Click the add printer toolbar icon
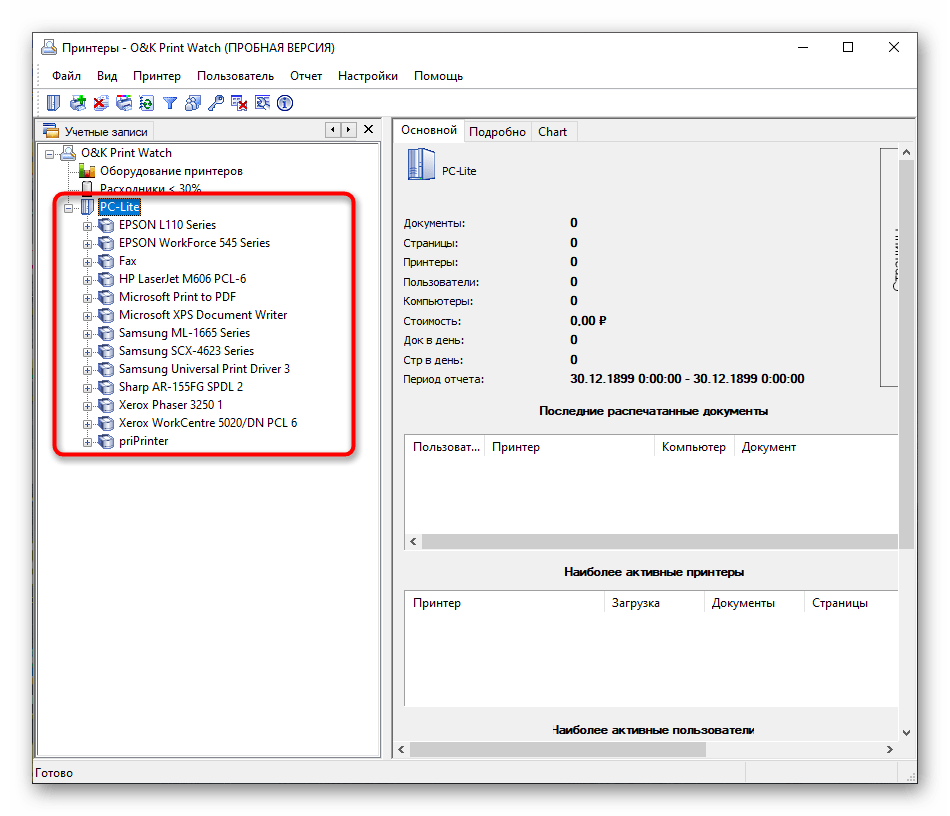This screenshot has height=816, width=950. coord(78,103)
